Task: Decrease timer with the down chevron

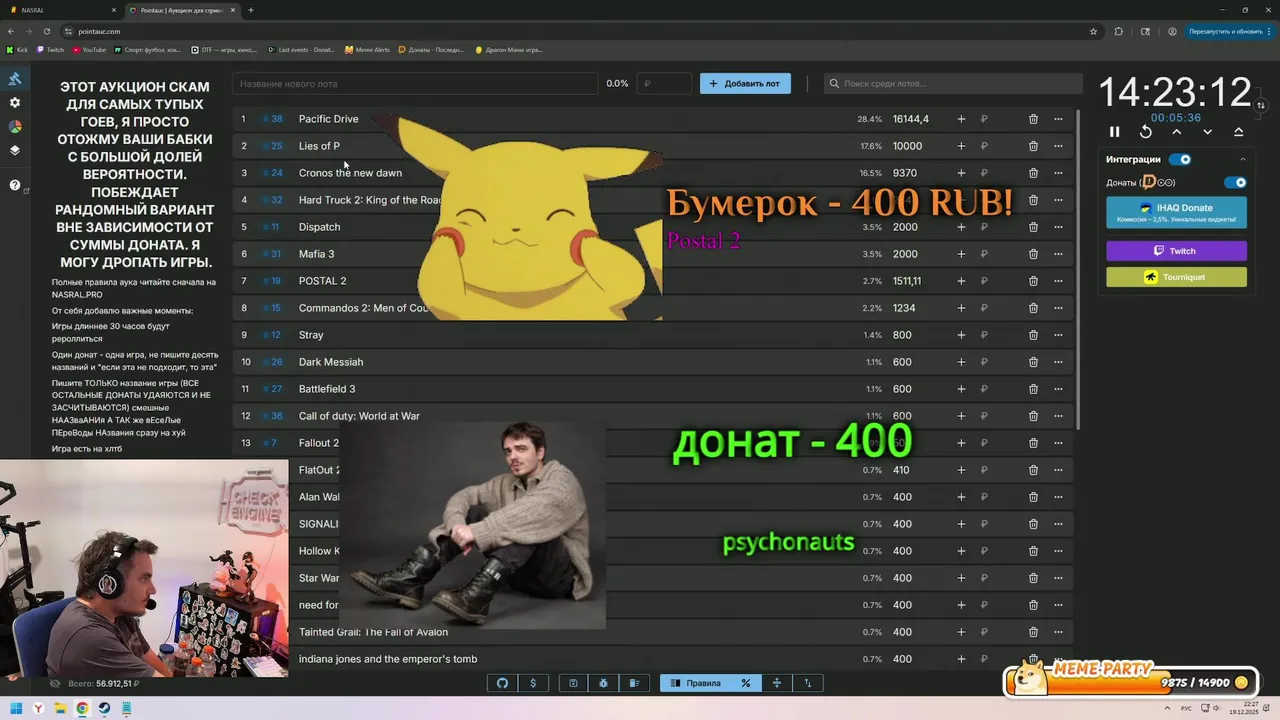Action: (1207, 132)
